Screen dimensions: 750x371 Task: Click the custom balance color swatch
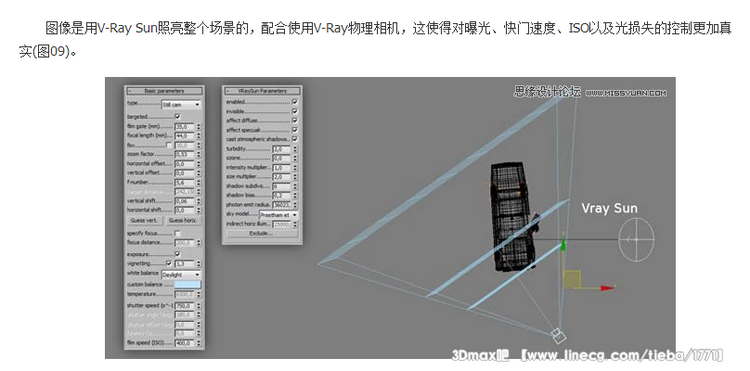coord(188,284)
